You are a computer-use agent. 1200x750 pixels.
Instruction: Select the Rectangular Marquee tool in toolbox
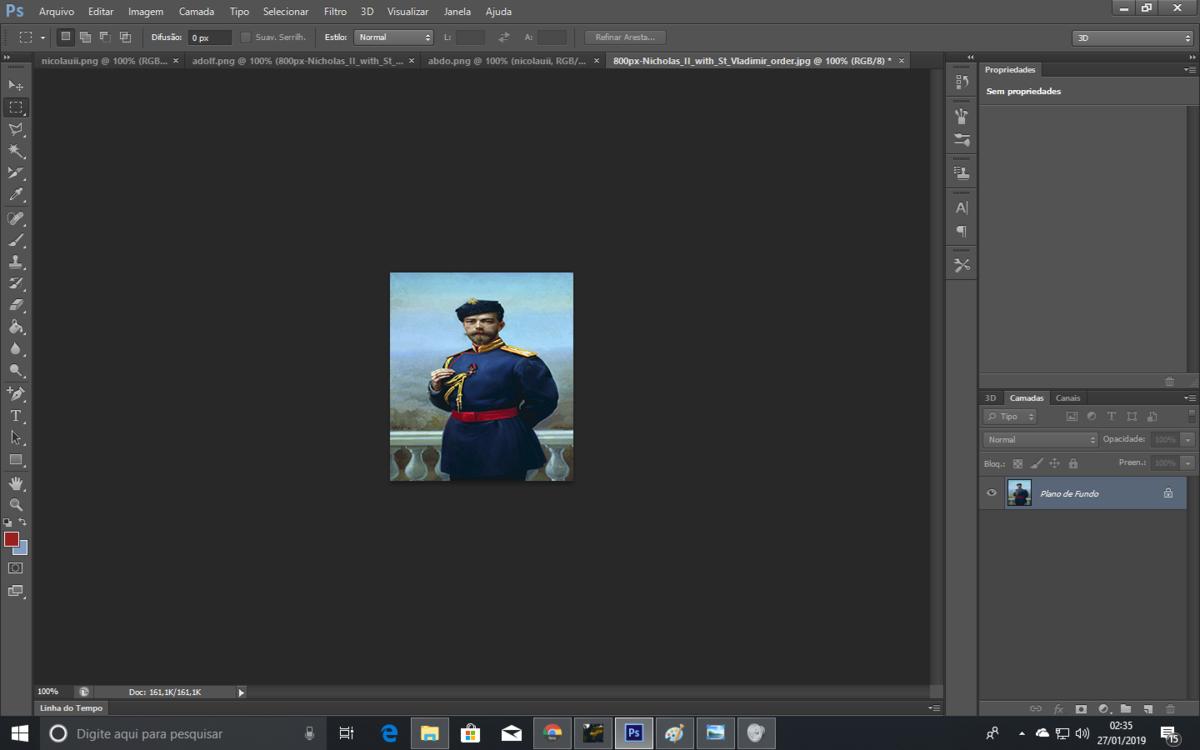coord(16,107)
